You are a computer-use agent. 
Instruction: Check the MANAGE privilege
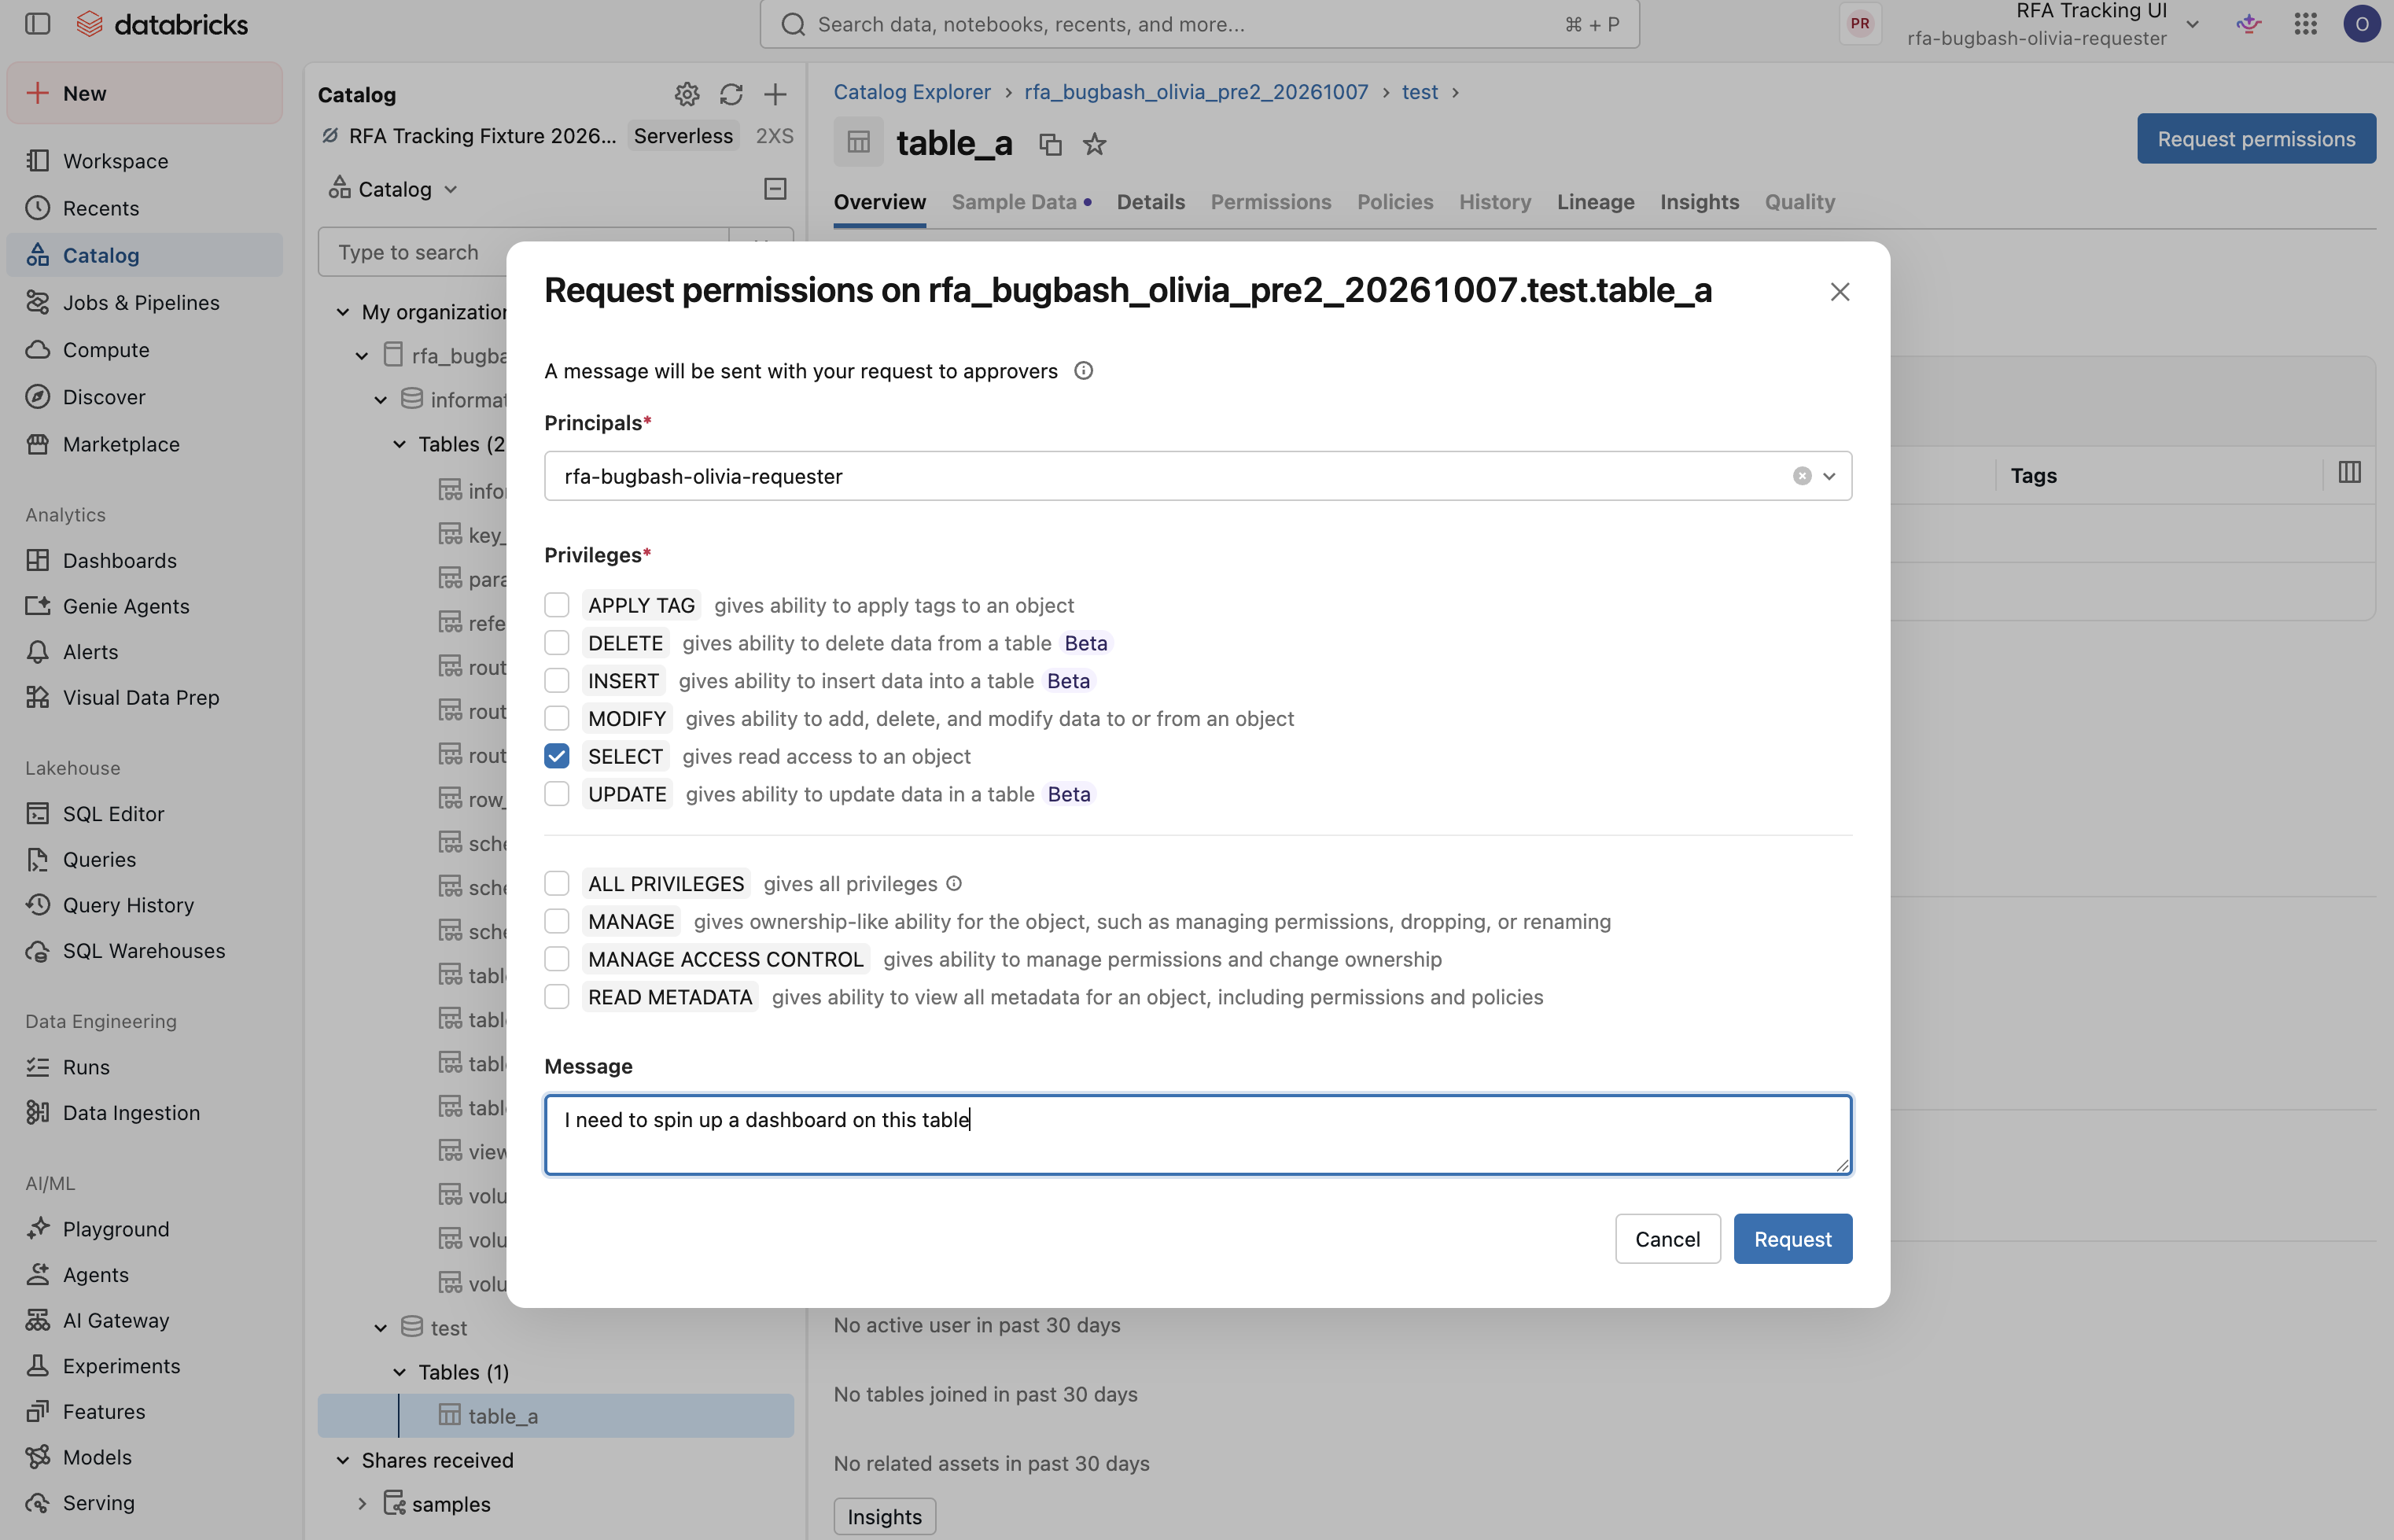pyautogui.click(x=557, y=921)
